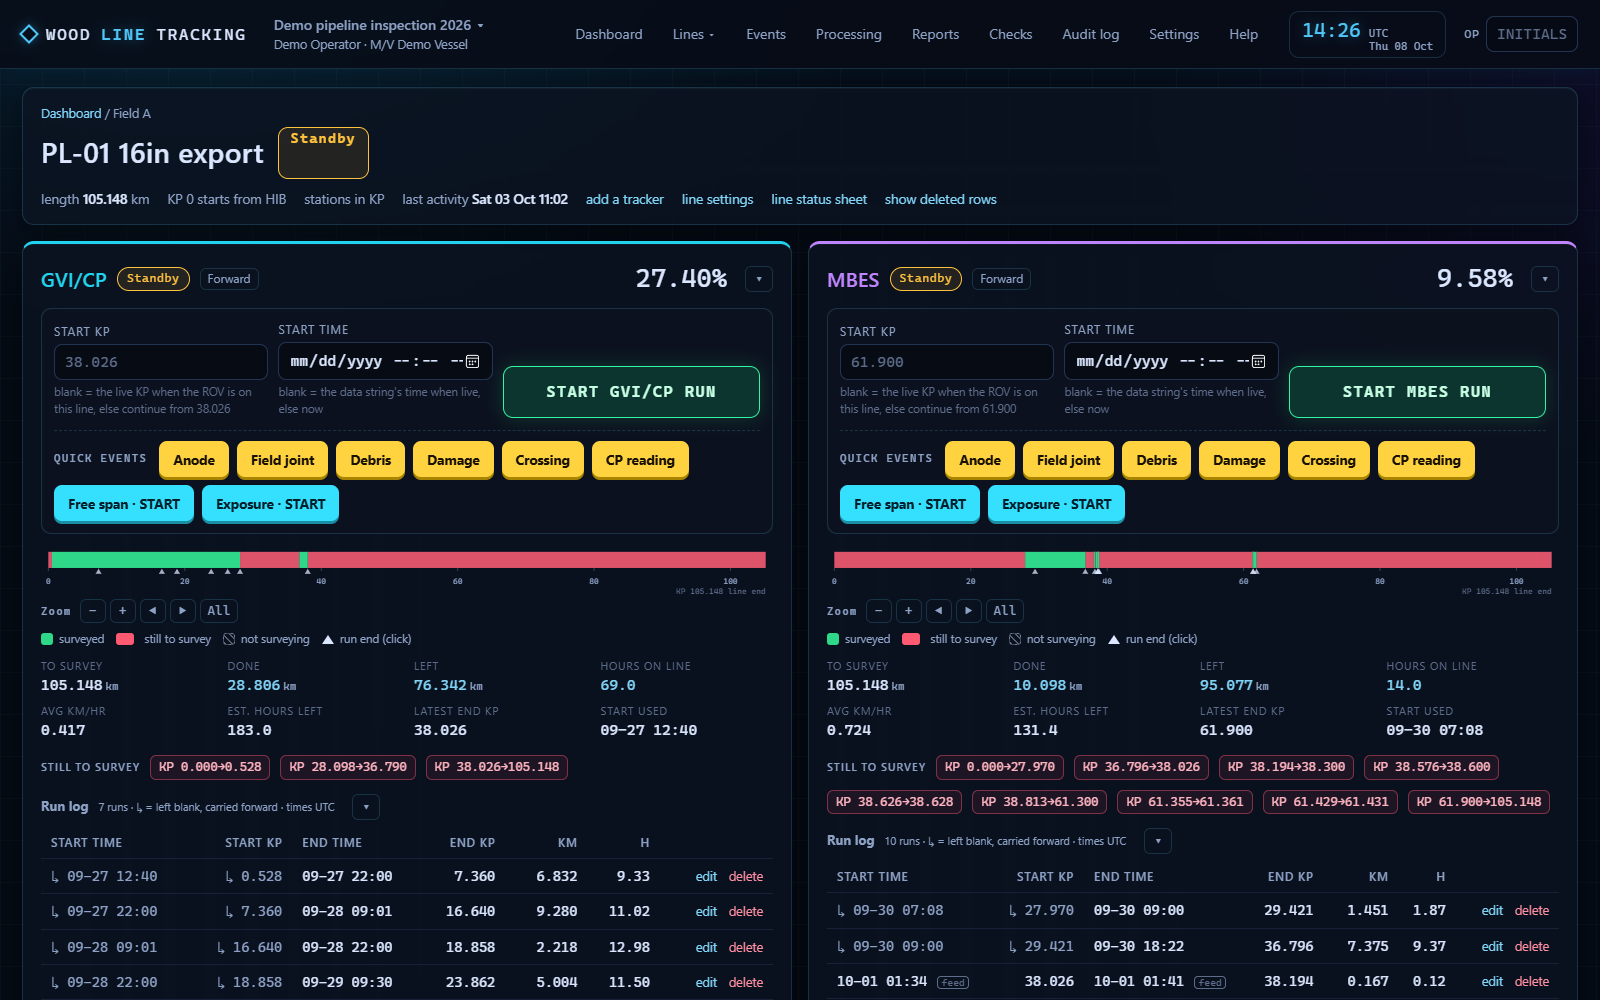Toggle the GVI/CP Forward direction badge
This screenshot has width=1600, height=1000.
[x=229, y=279]
